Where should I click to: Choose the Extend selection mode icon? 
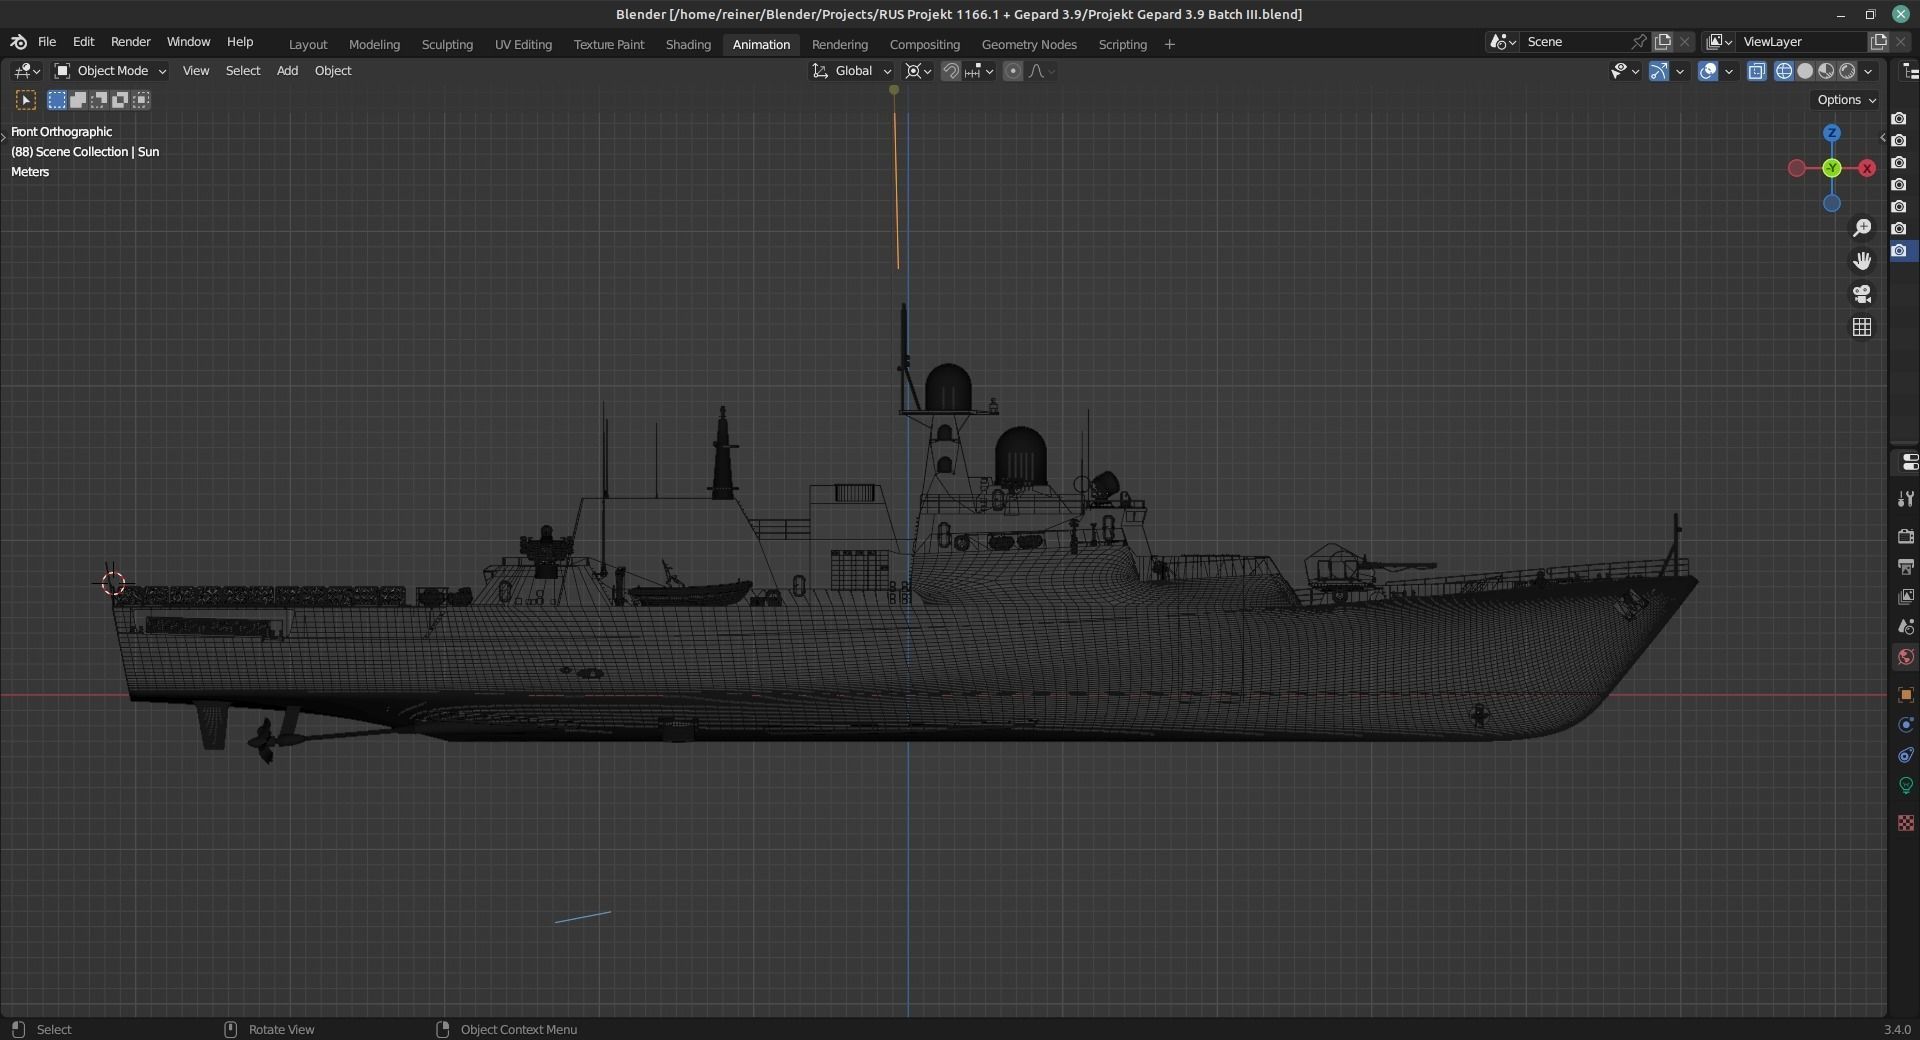(78, 100)
